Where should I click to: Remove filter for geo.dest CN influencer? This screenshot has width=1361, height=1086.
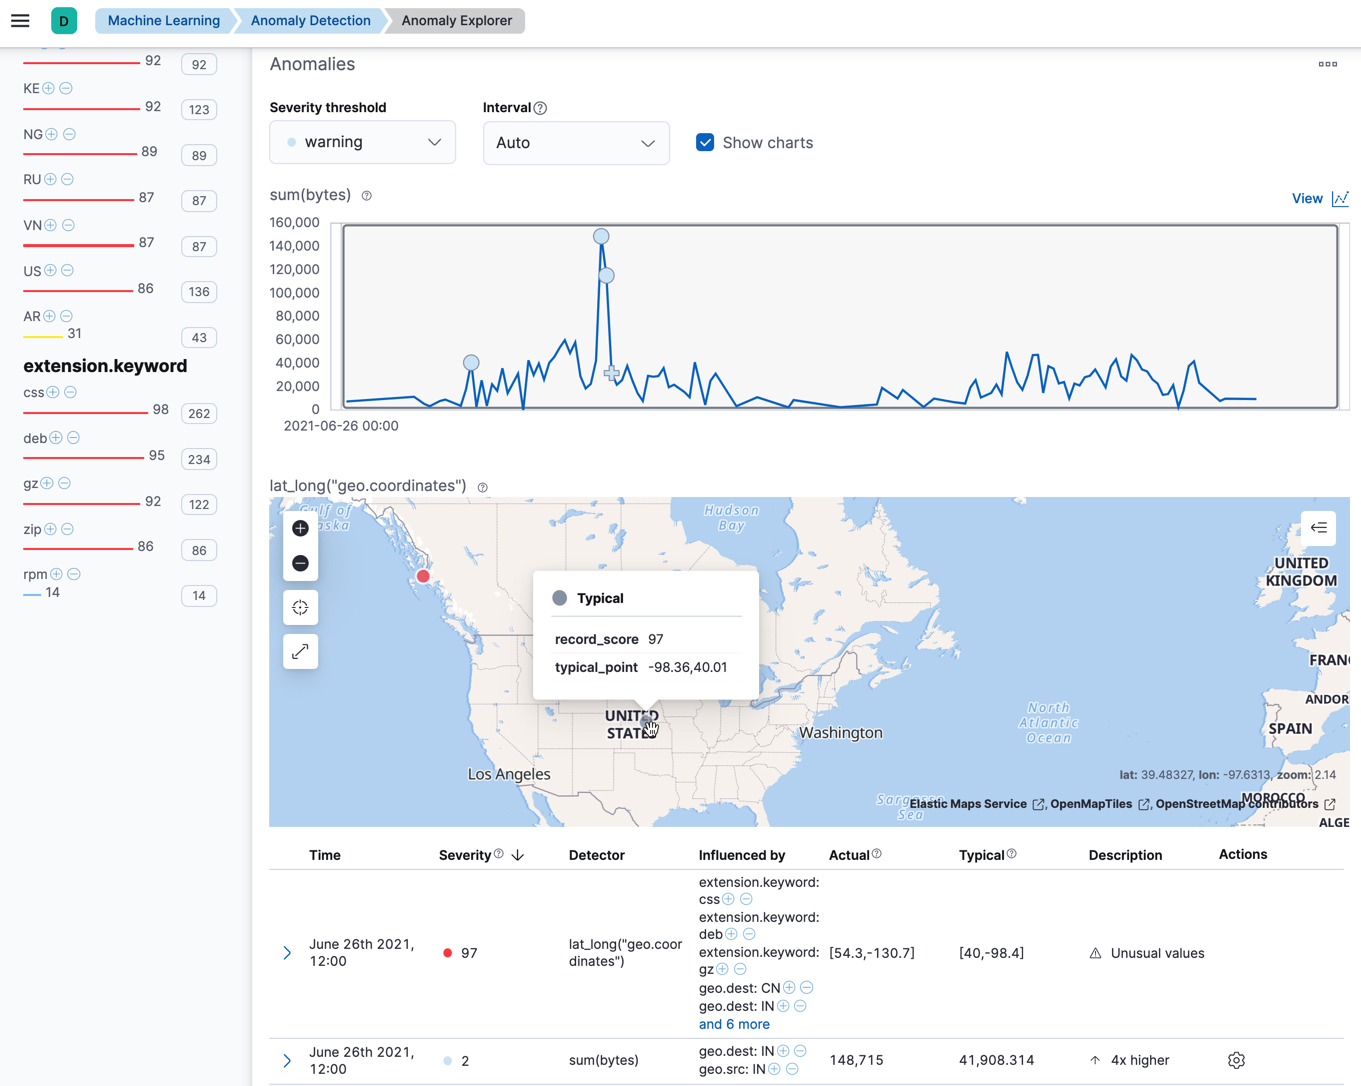(x=806, y=987)
